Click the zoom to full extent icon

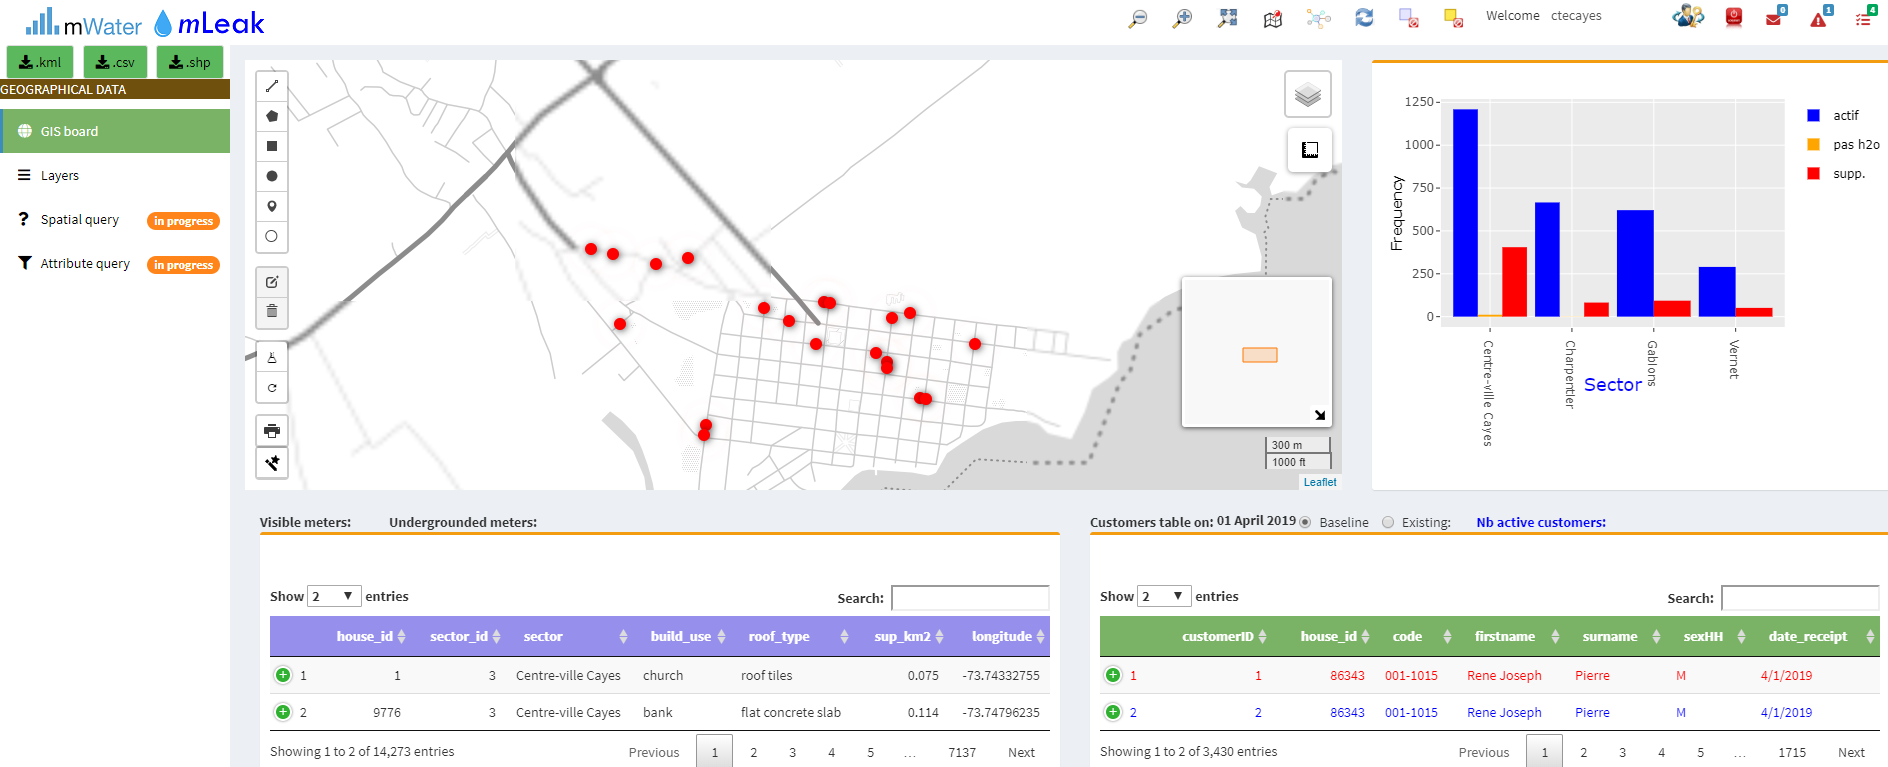tap(1228, 18)
